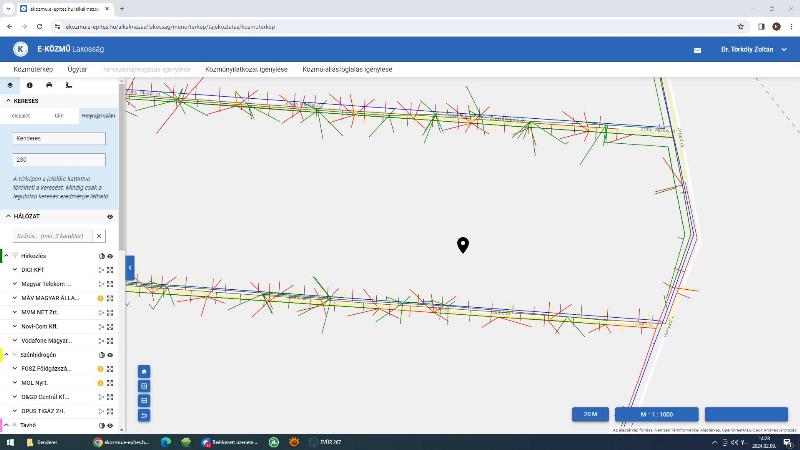Open the mail envelope icon in header
The height and width of the screenshot is (450, 800).
697,50
